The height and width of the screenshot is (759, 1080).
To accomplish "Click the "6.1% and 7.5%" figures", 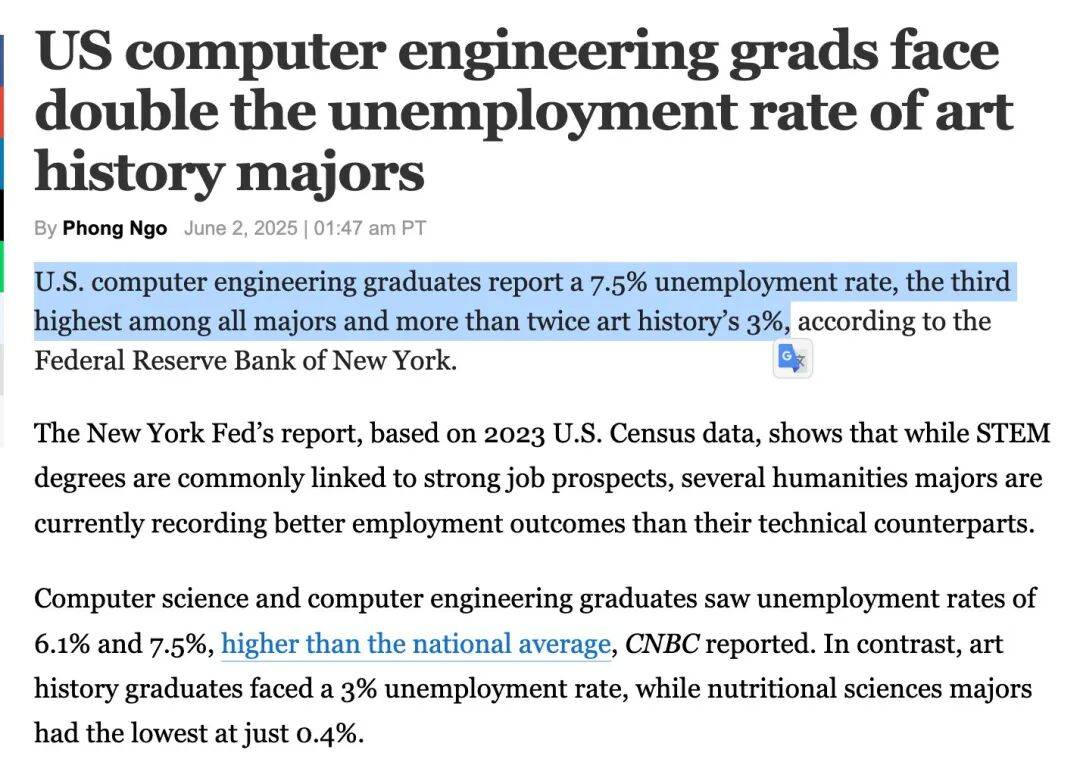I will pos(123,643).
